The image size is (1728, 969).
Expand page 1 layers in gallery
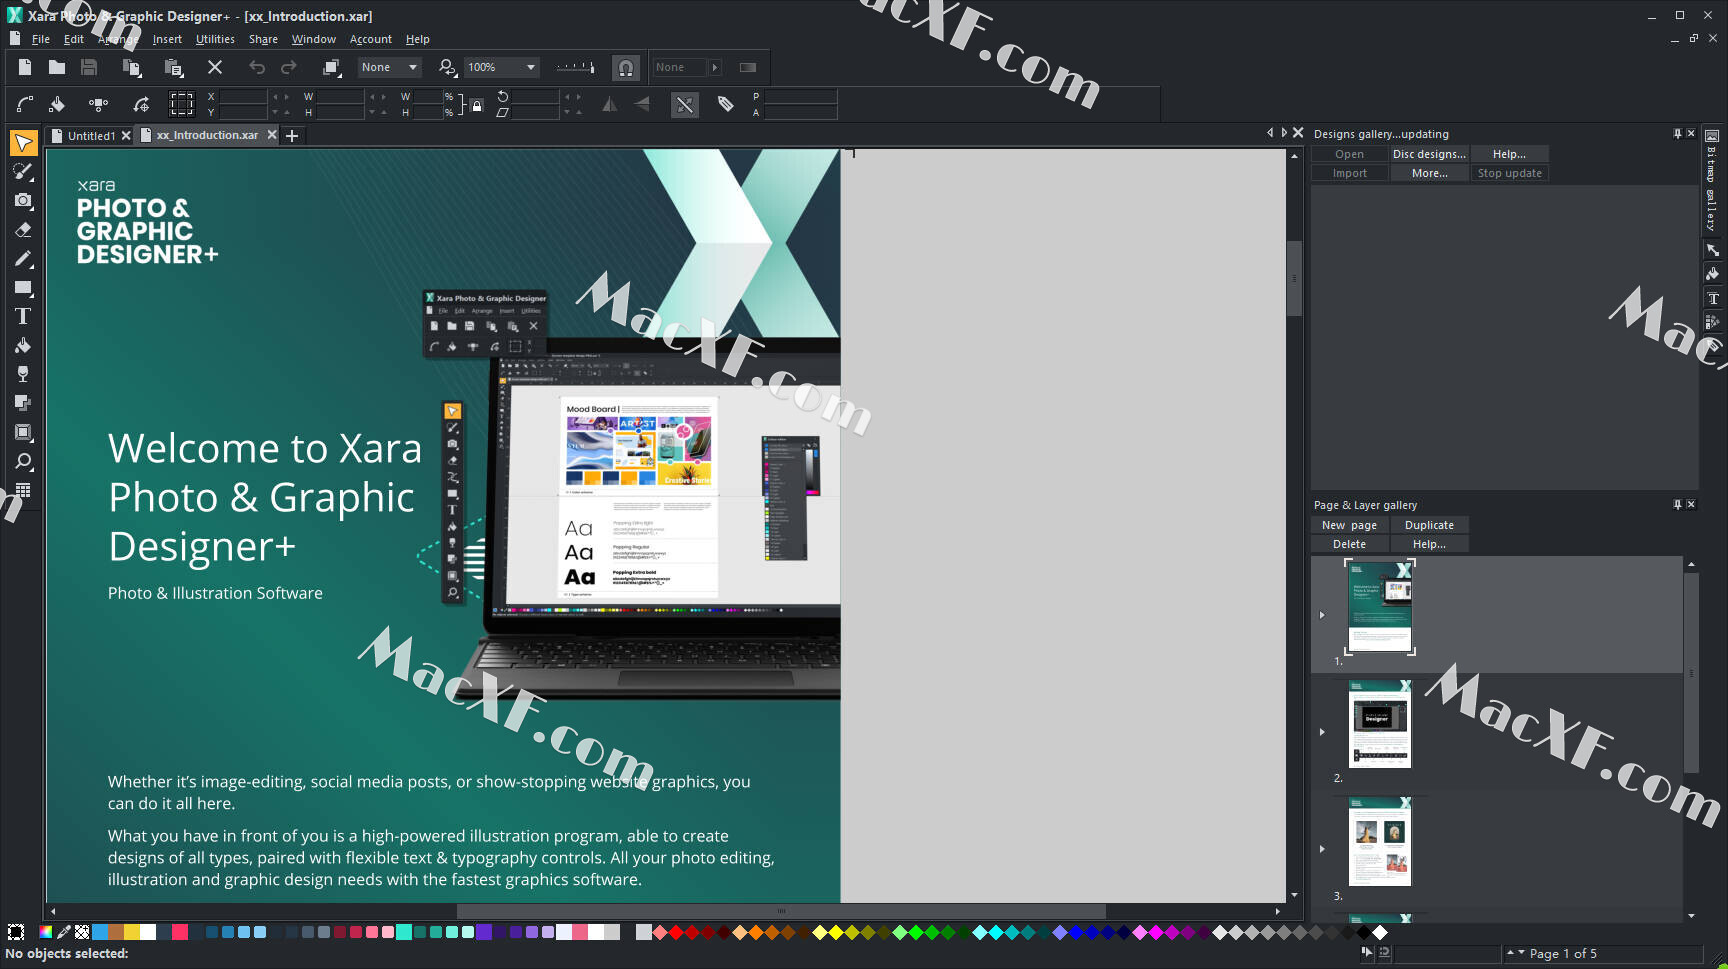tap(1322, 615)
